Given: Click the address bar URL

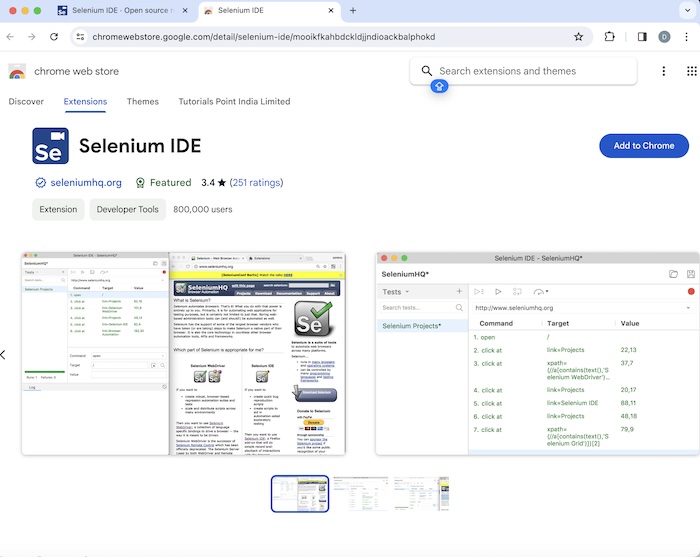Looking at the screenshot, I should click(x=263, y=37).
